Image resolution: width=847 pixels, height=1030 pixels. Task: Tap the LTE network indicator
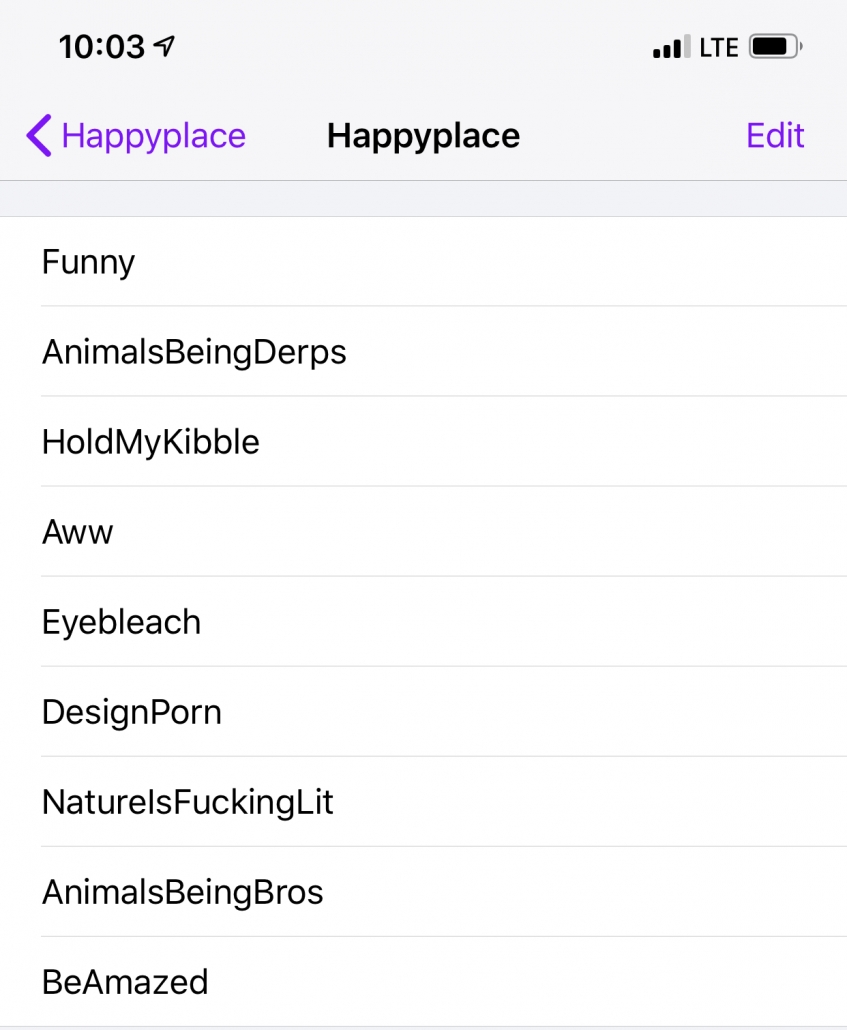point(719,48)
